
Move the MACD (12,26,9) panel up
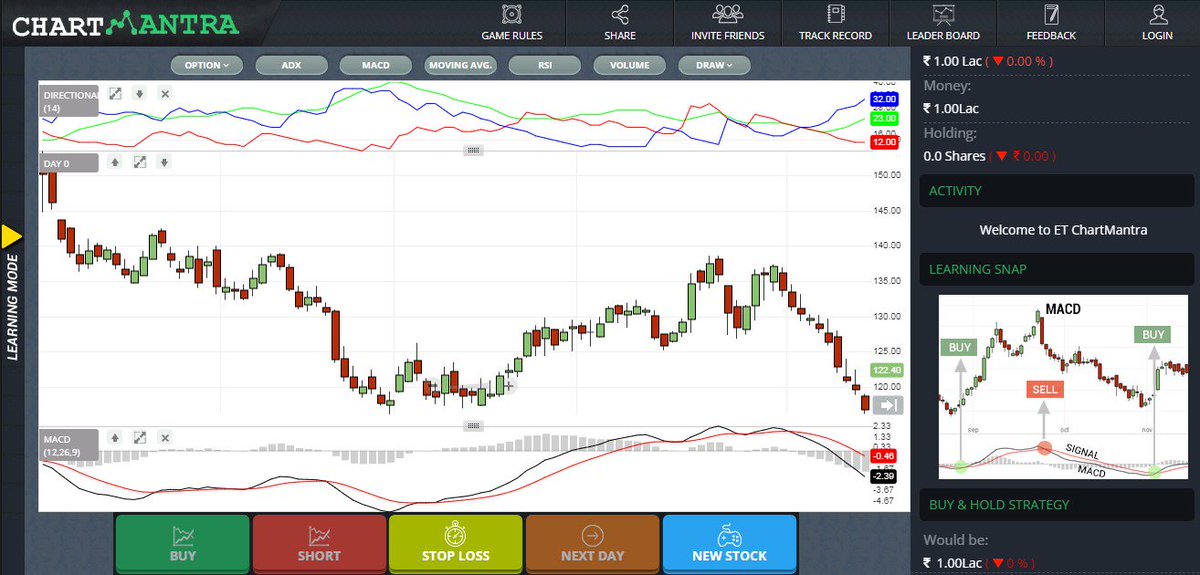pos(115,437)
